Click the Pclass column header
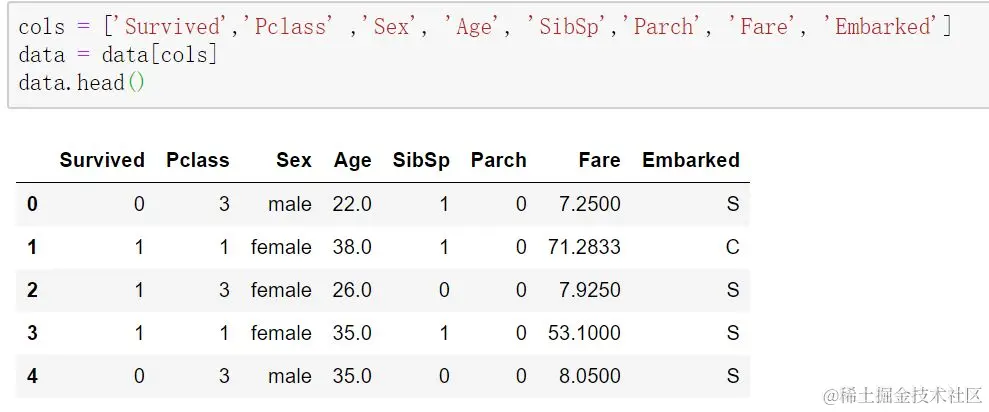 coord(197,160)
